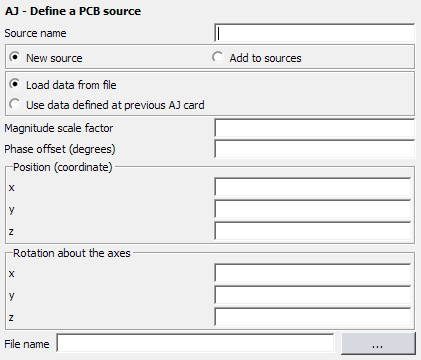Click the Rotation about the axes z field
Screen dimensions: 421x360
(313, 317)
